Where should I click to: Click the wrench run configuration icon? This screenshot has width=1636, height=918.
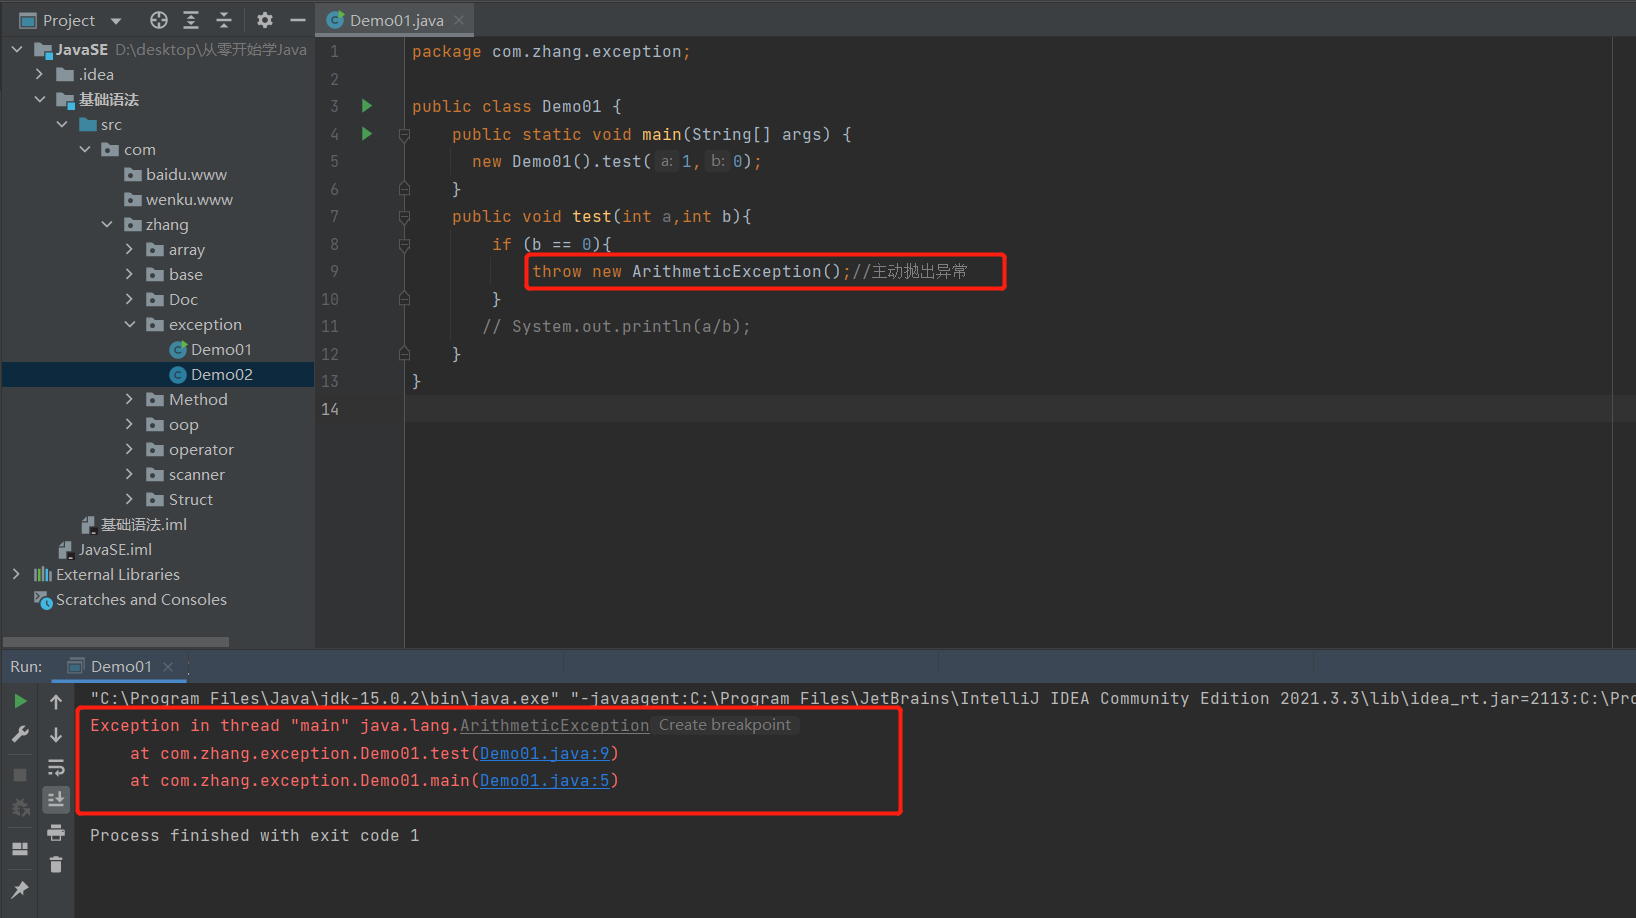[x=20, y=734]
